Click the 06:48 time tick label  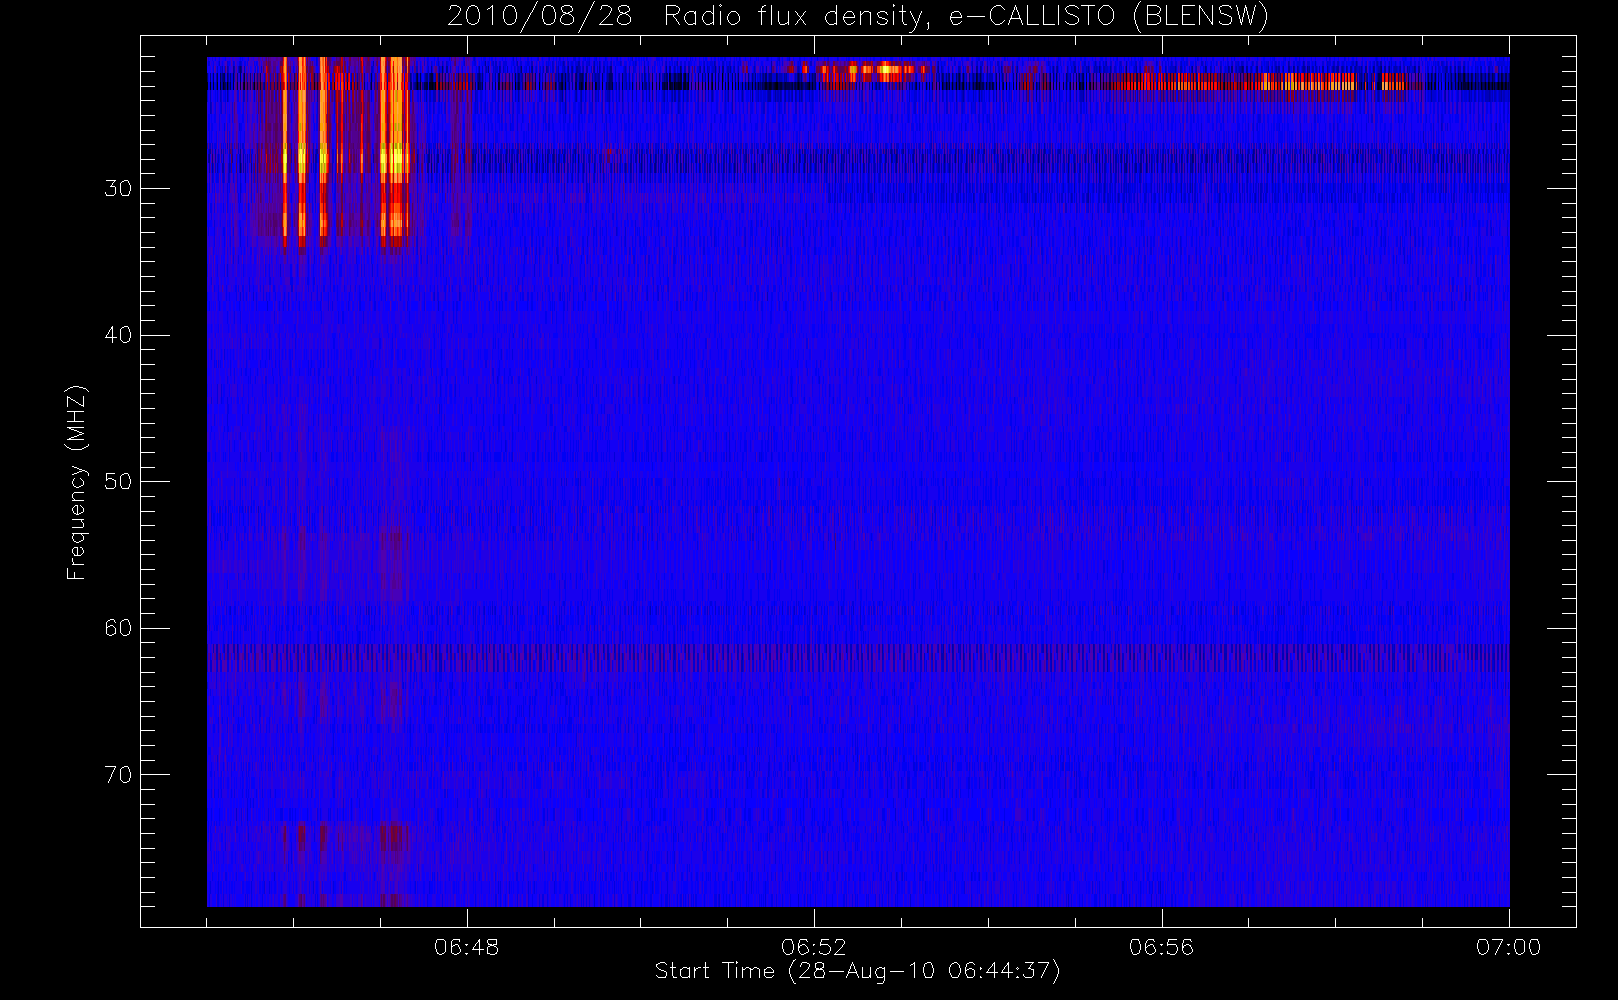pyautogui.click(x=467, y=946)
